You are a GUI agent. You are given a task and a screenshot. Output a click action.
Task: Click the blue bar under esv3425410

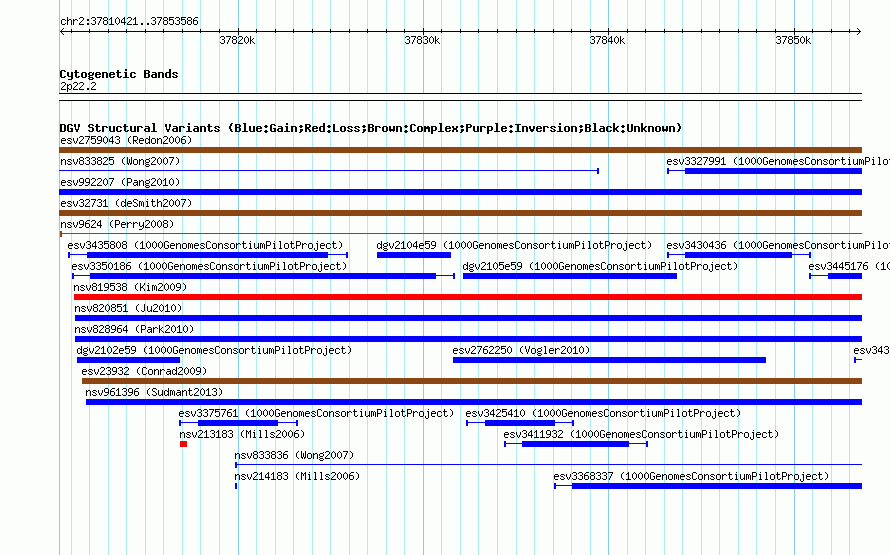(520, 423)
